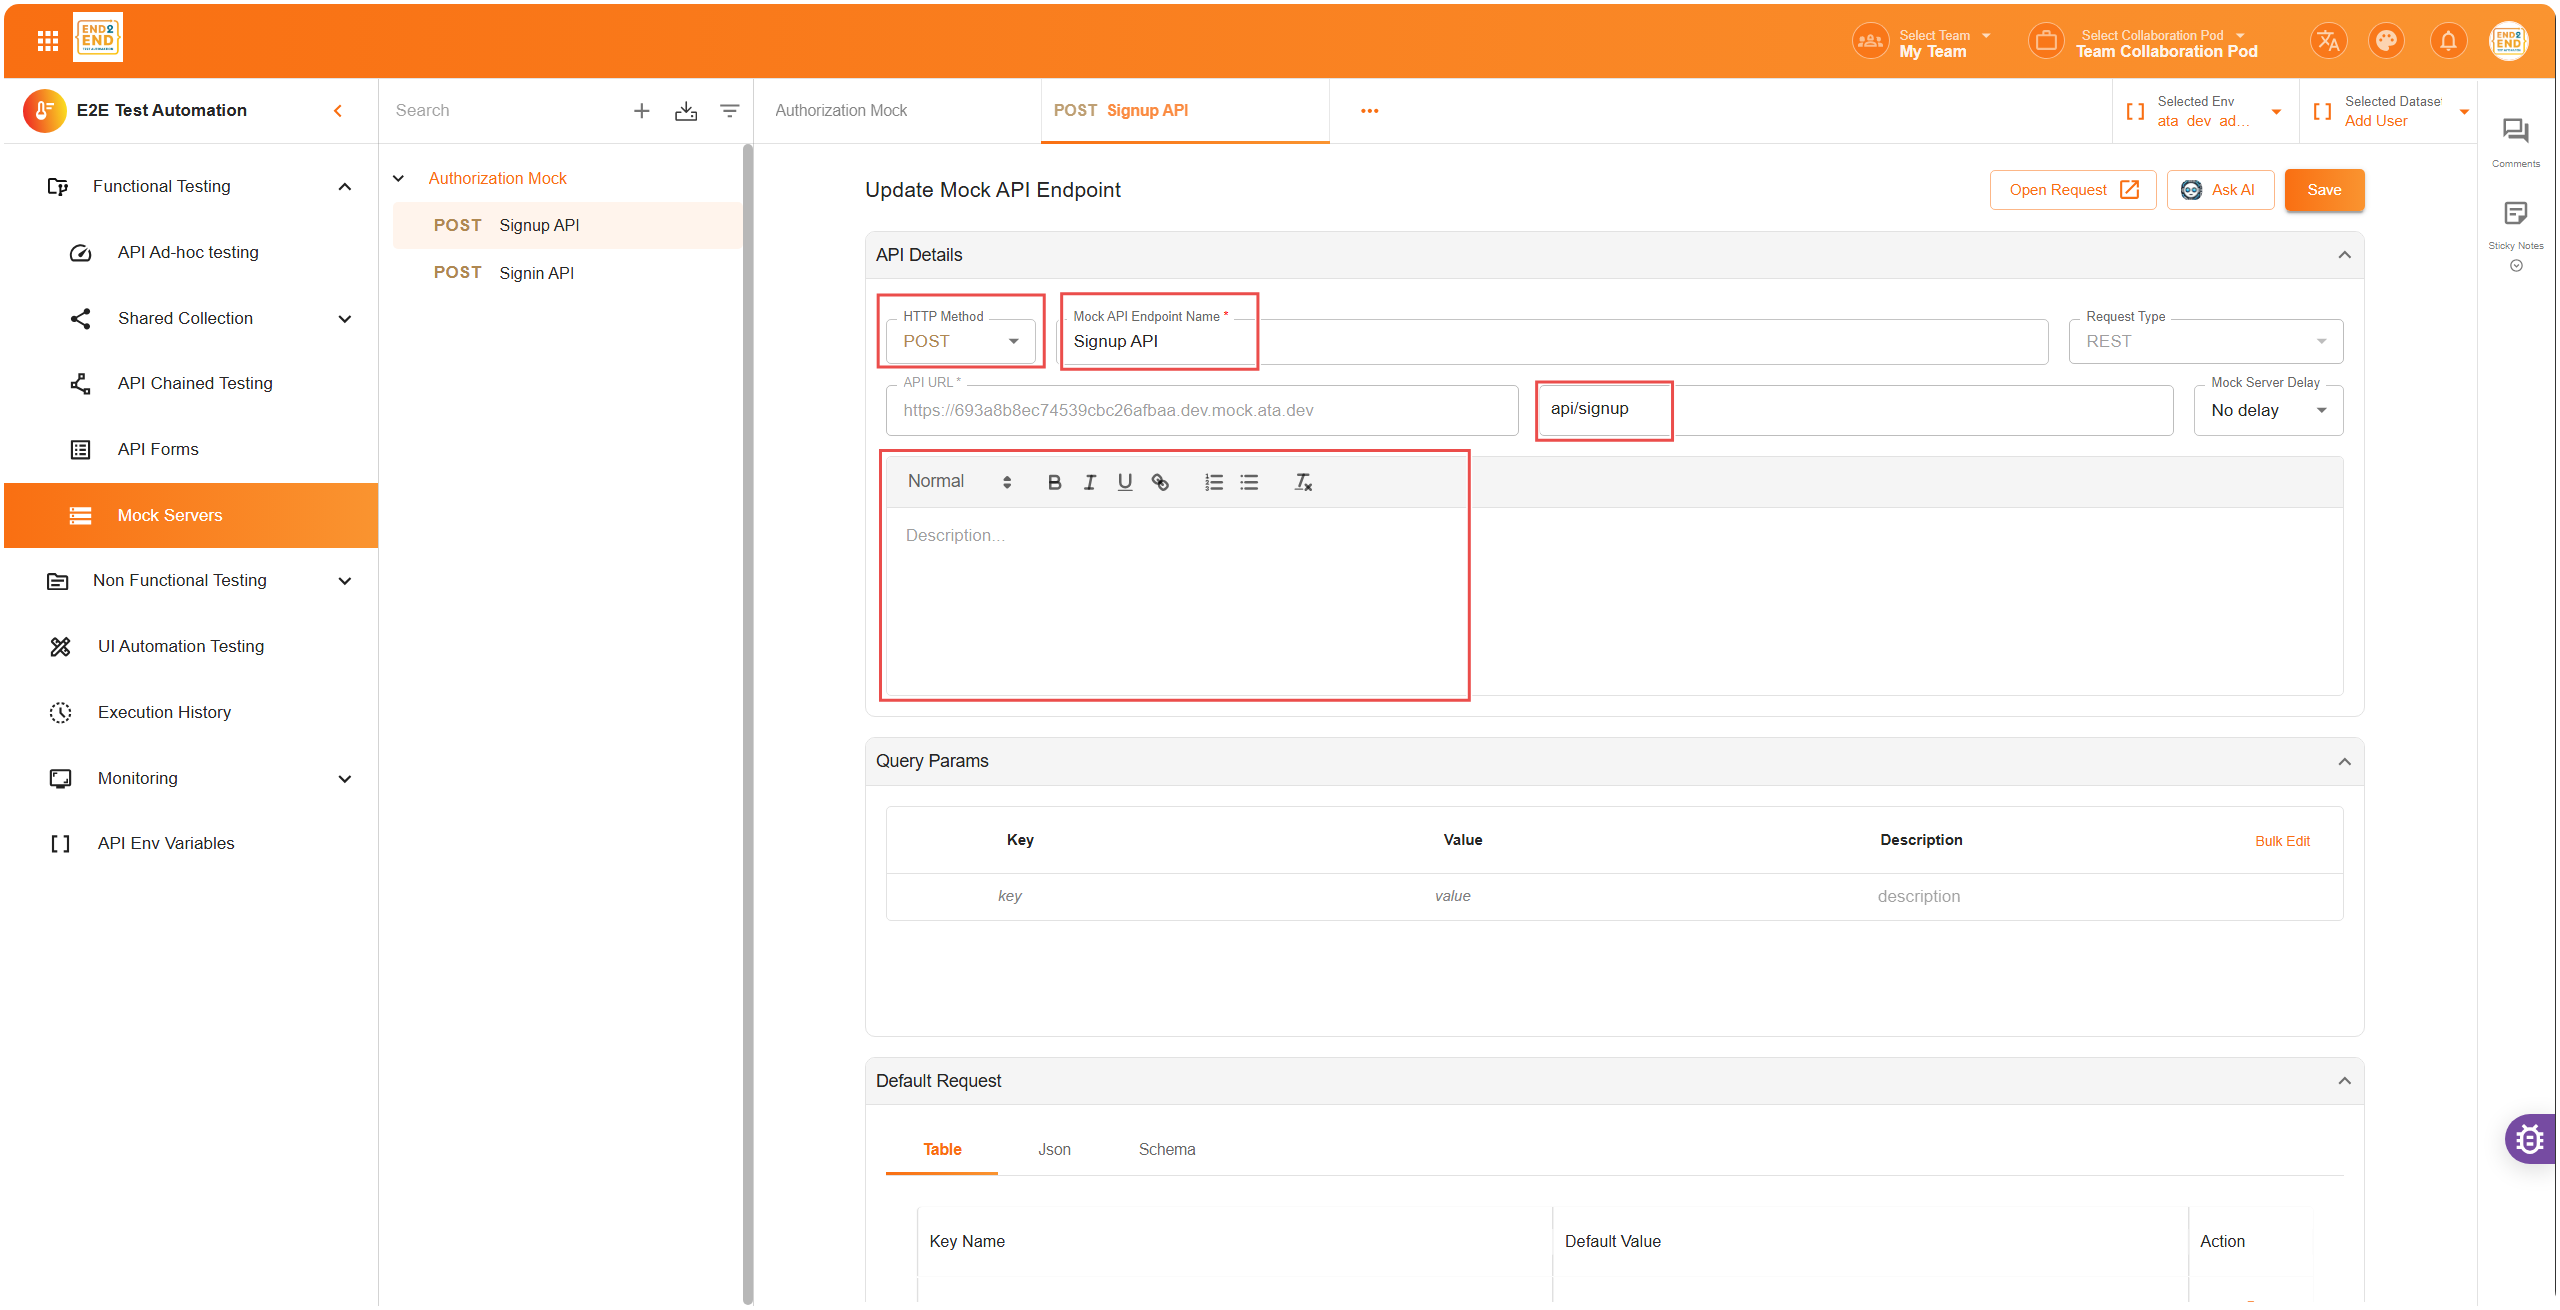Collapse the Query Params section

pos(2344,761)
